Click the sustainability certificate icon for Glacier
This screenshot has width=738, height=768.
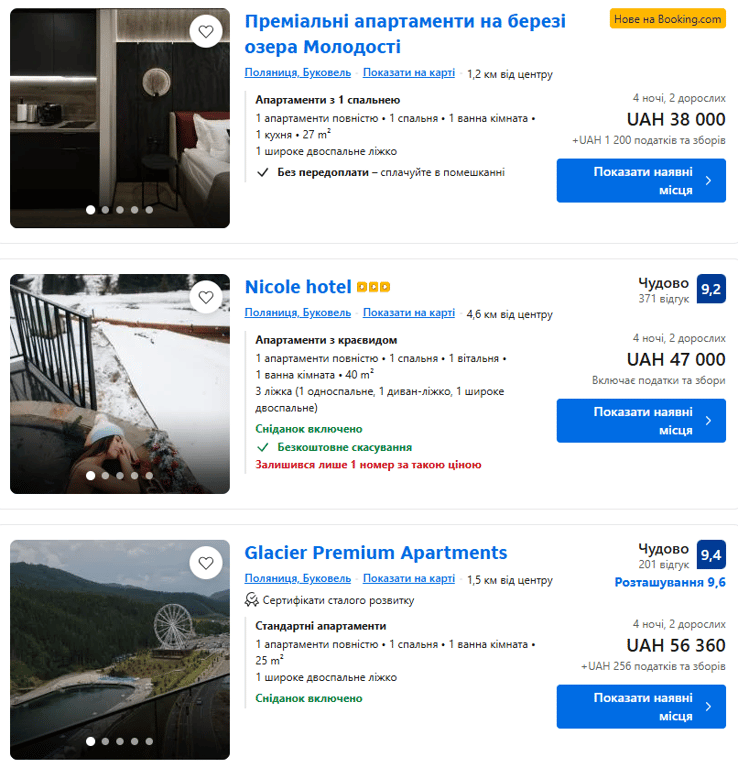[252, 600]
